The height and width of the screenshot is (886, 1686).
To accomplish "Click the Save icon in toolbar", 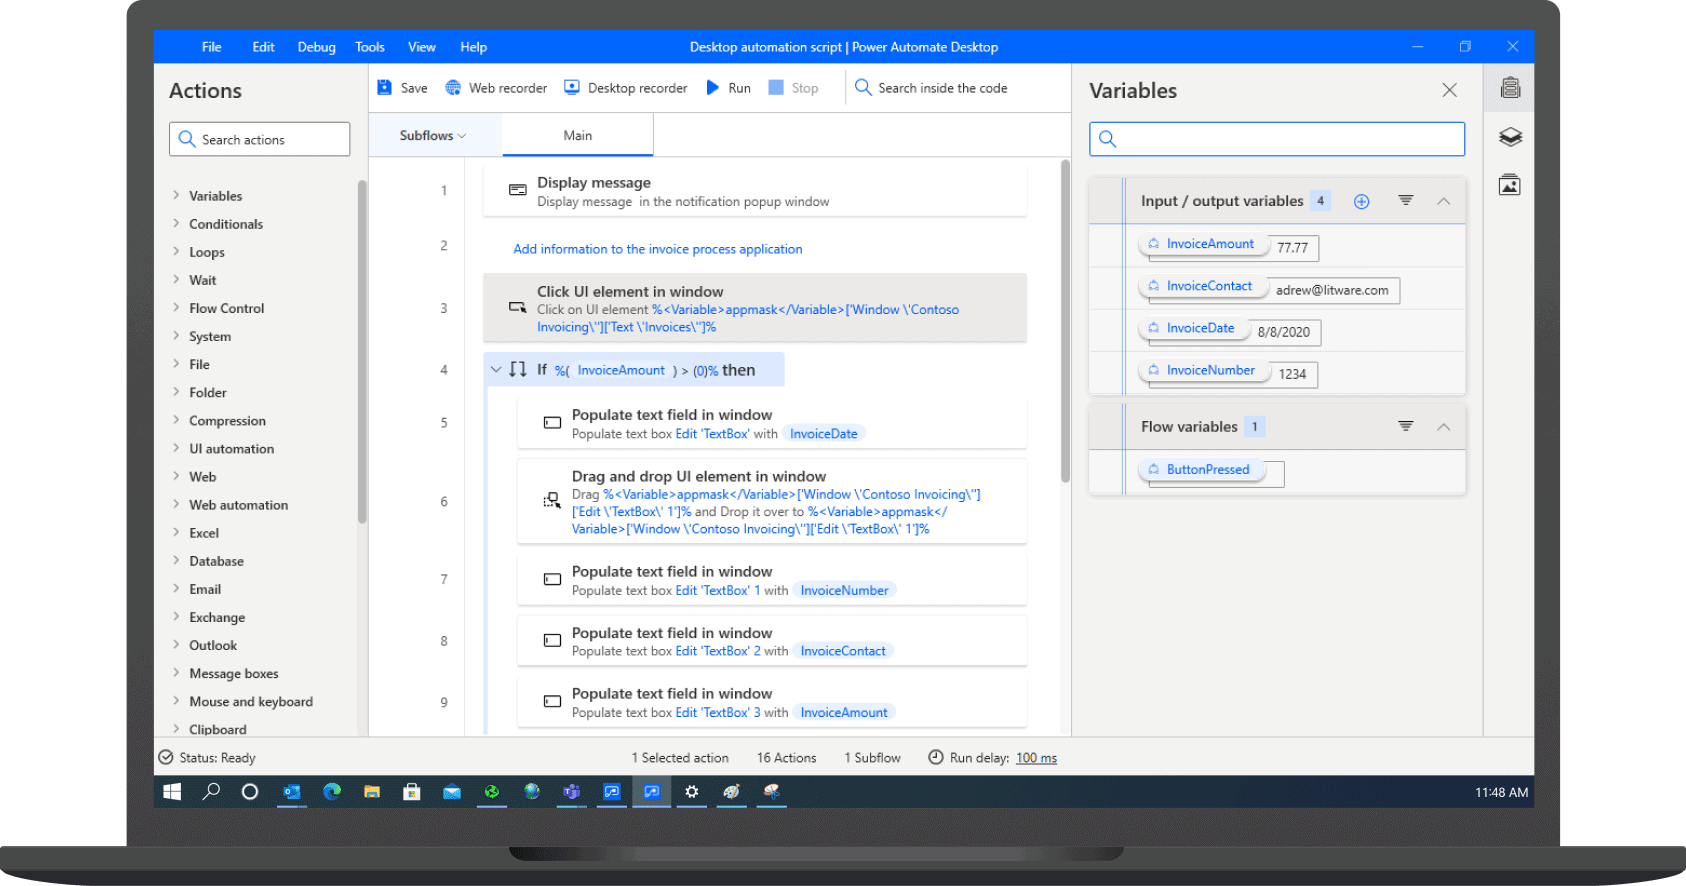I will pos(385,88).
